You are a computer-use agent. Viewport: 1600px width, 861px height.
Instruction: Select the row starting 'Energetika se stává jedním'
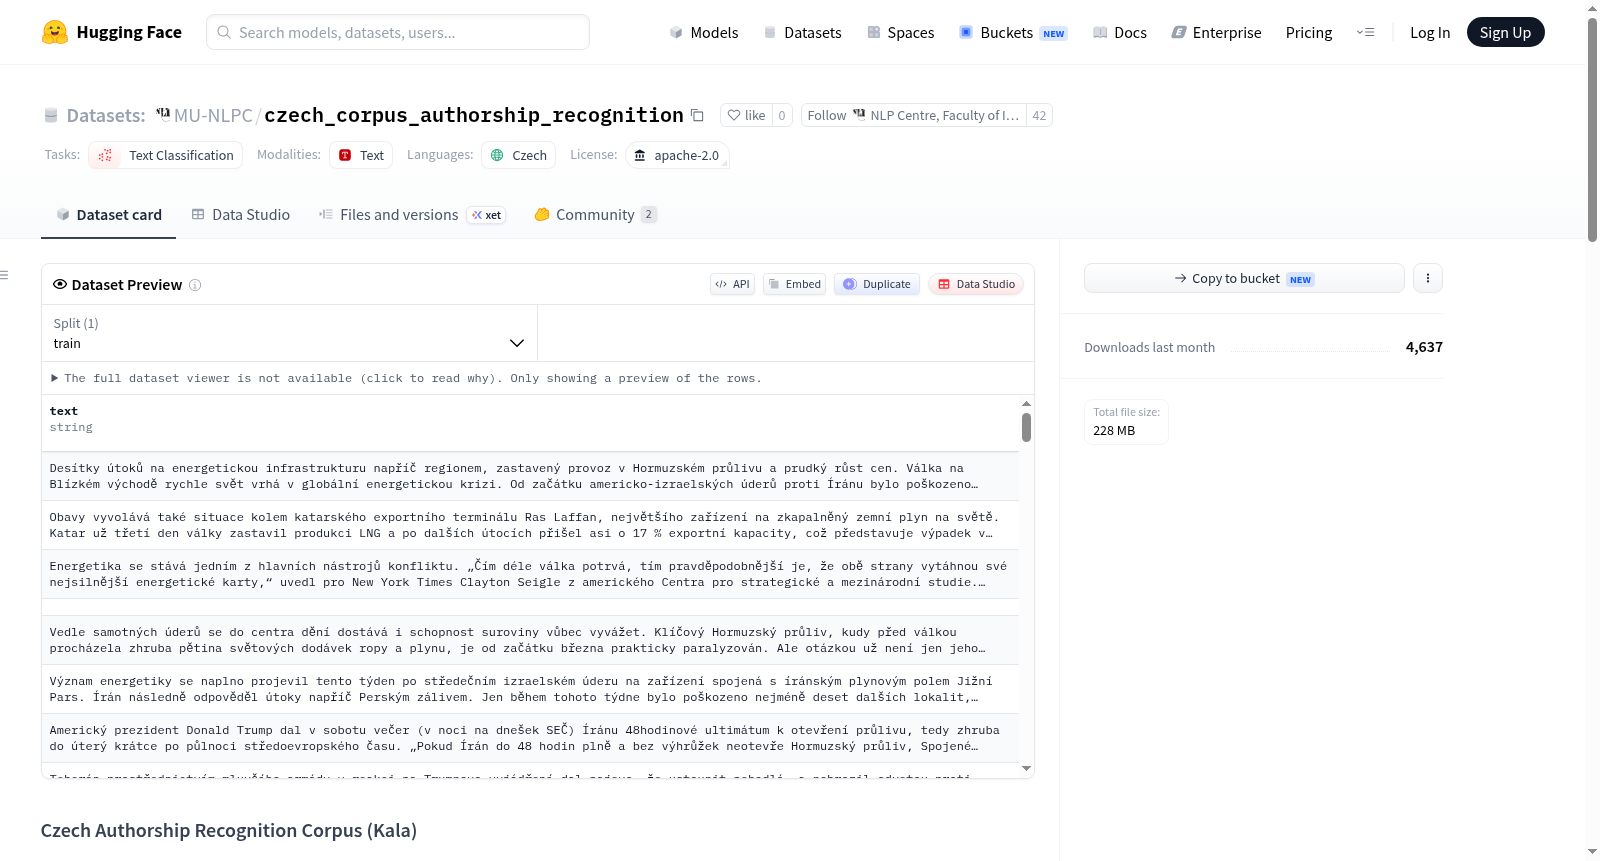530,574
